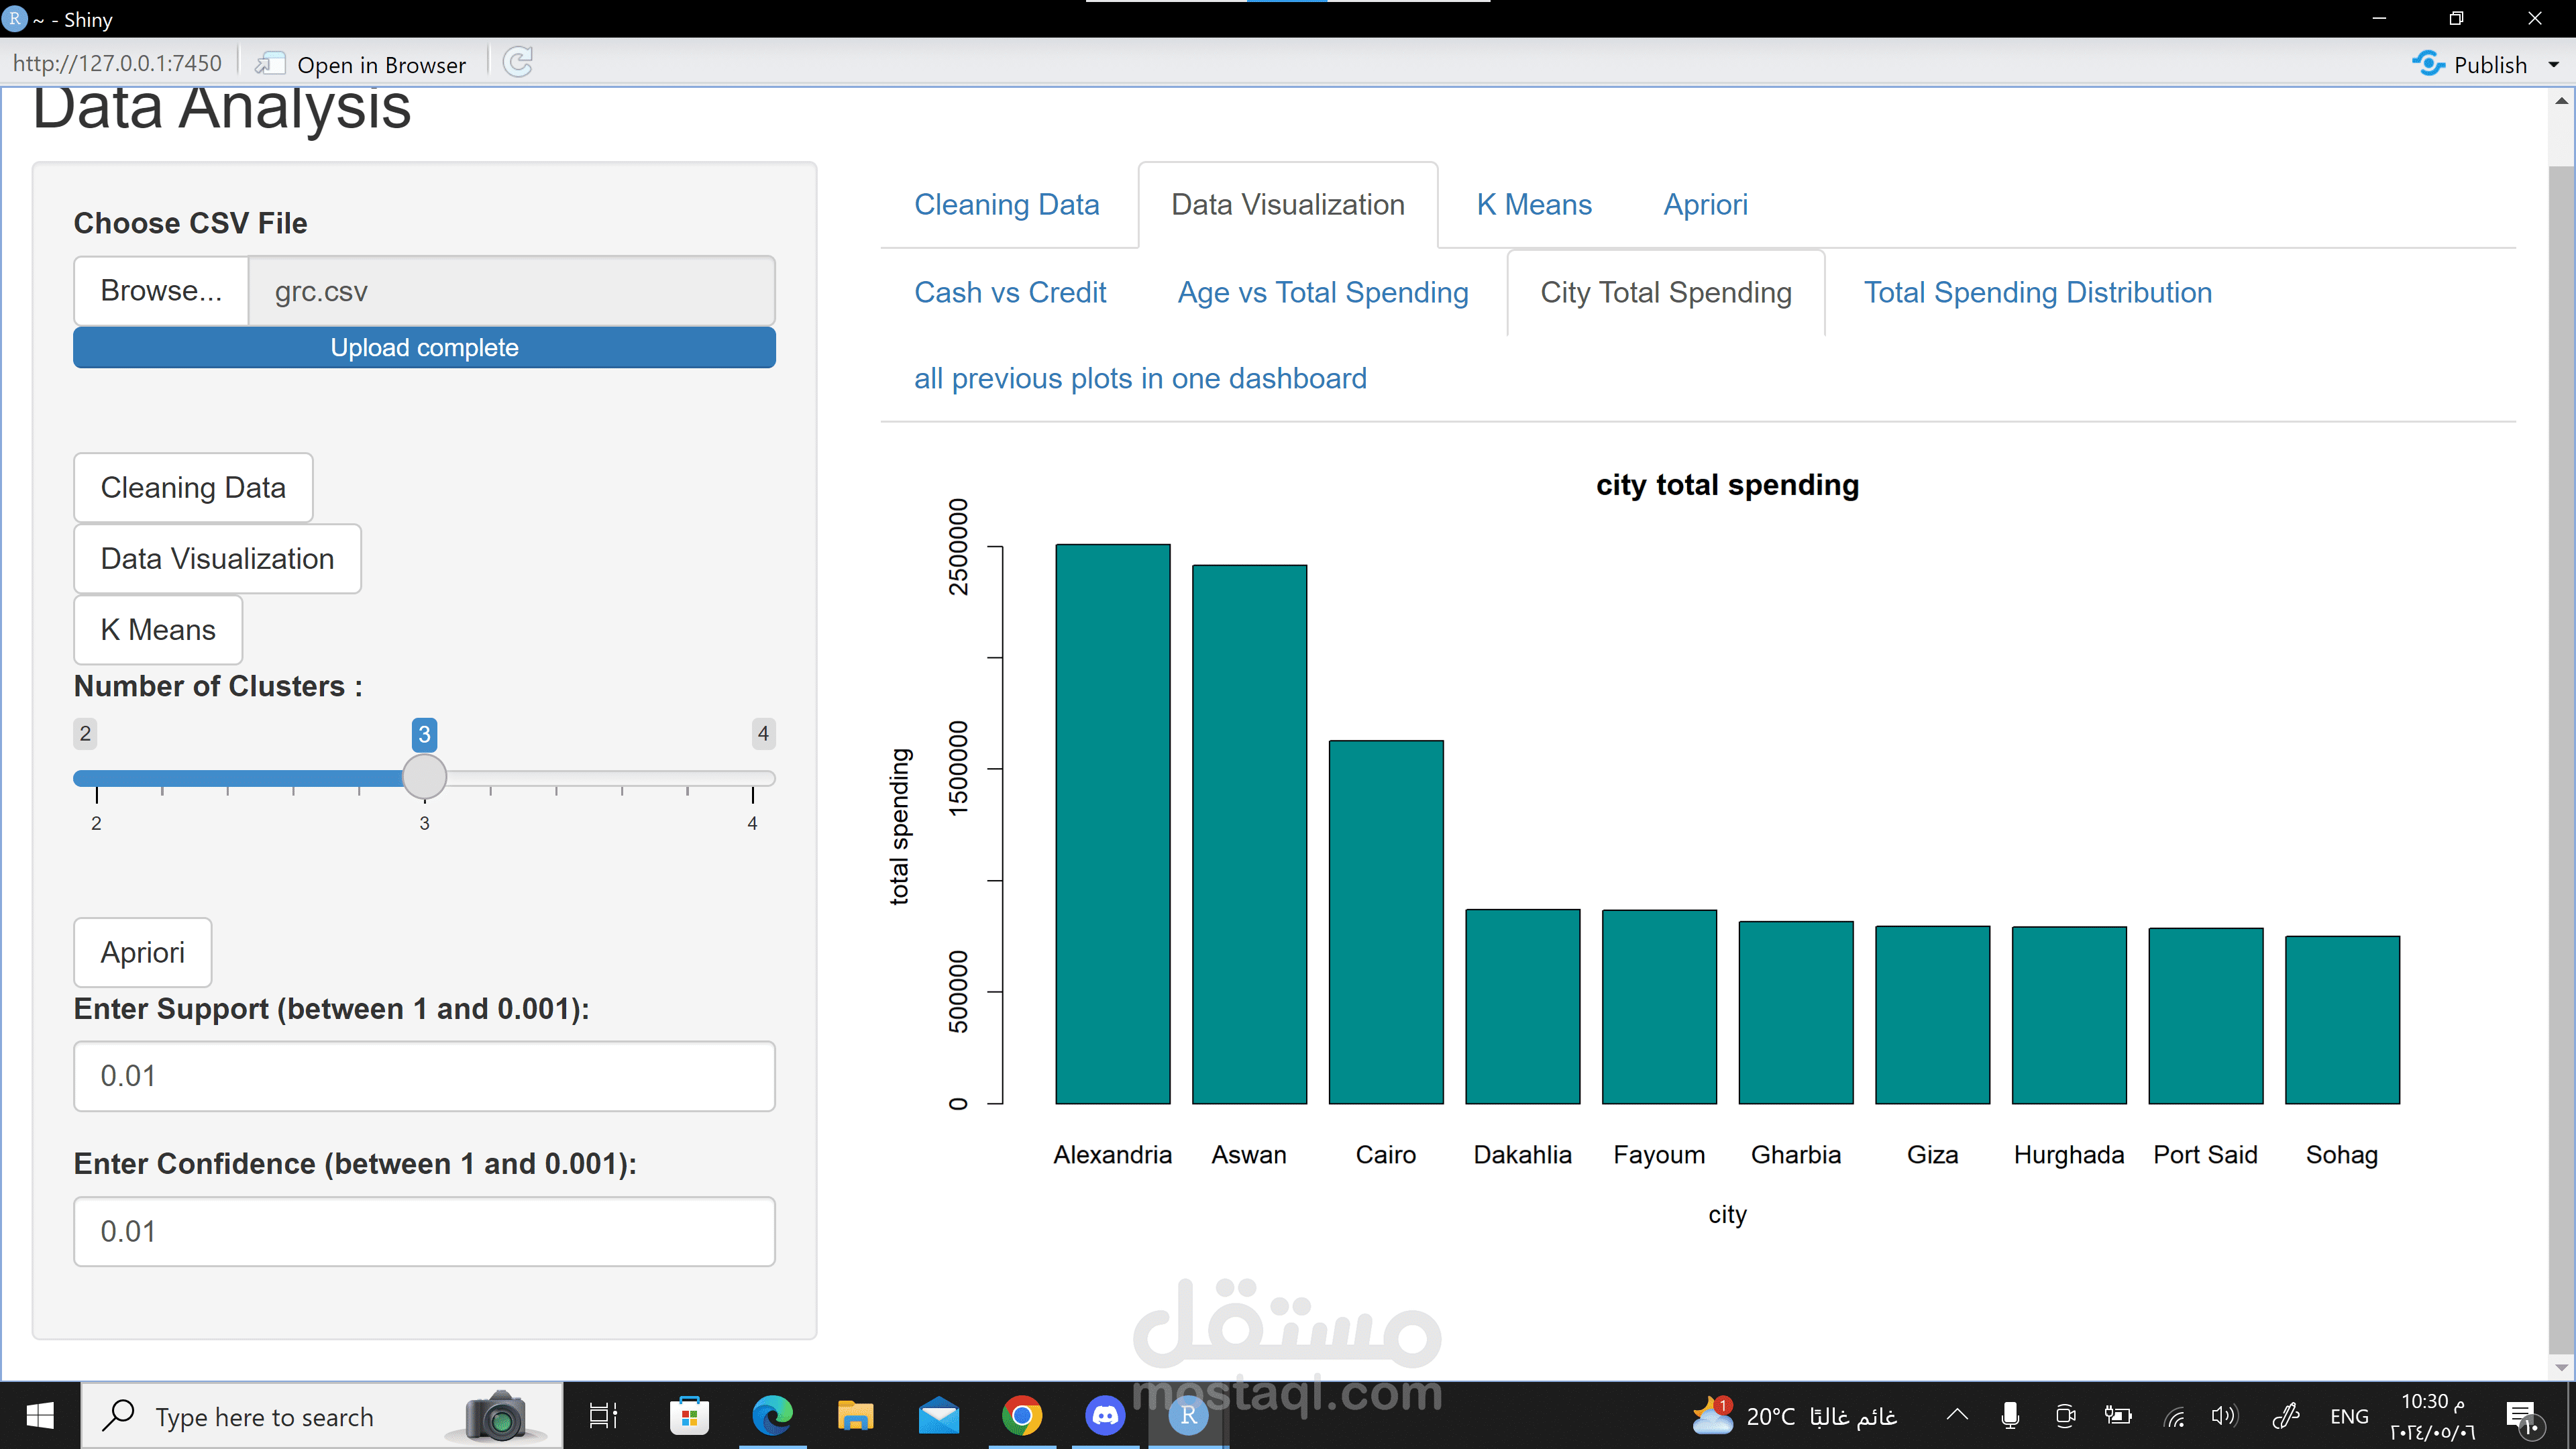The width and height of the screenshot is (2576, 1449).
Task: Click the Publish icon
Action: click(2428, 64)
